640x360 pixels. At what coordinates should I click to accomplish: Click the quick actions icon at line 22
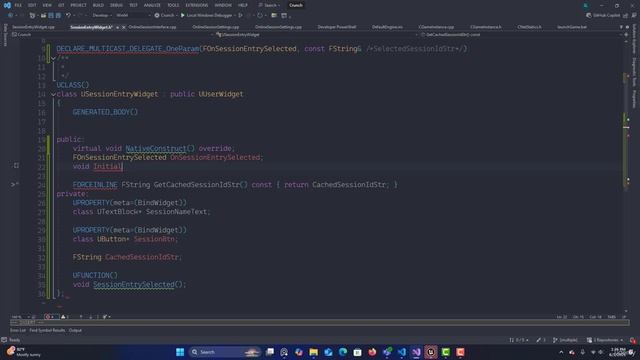16,166
